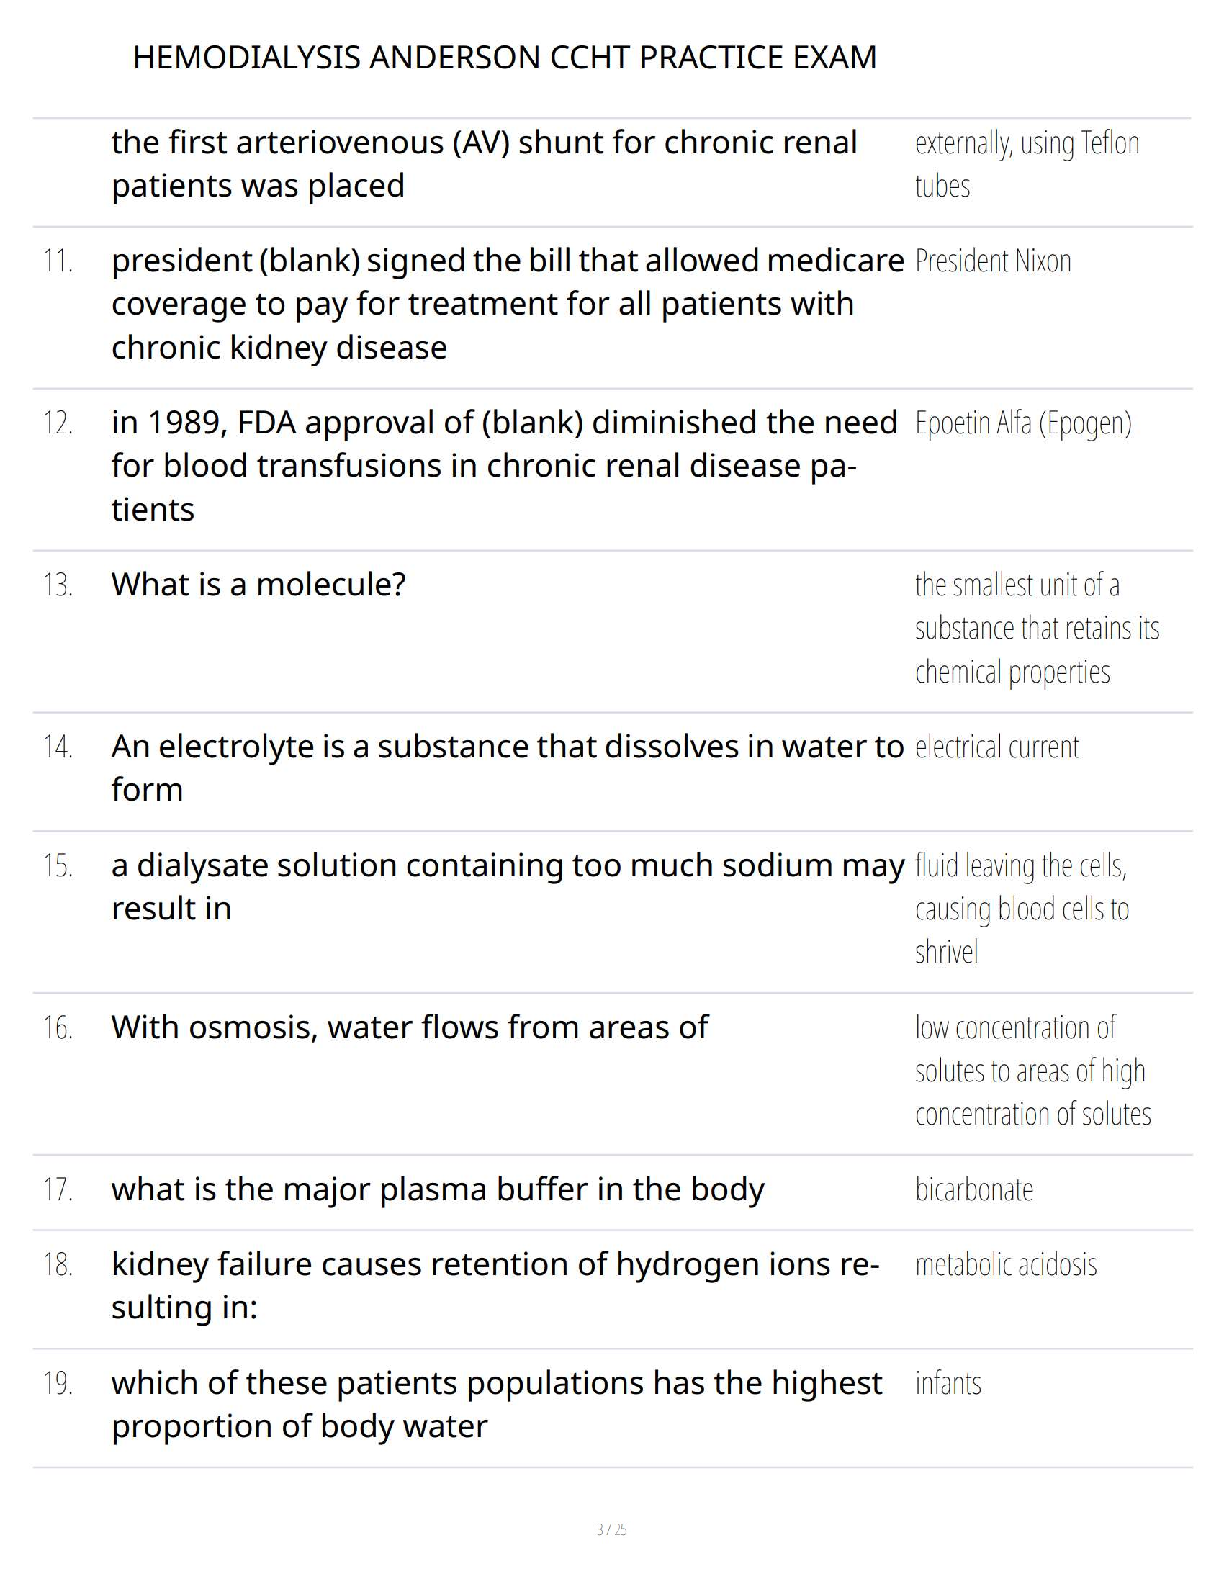Click the question number 11

pyautogui.click(x=58, y=261)
